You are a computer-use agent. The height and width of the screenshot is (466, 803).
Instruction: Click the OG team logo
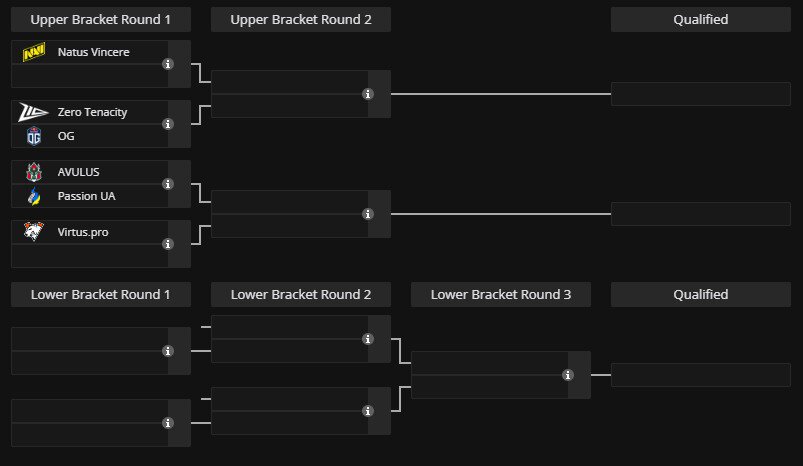click(34, 136)
